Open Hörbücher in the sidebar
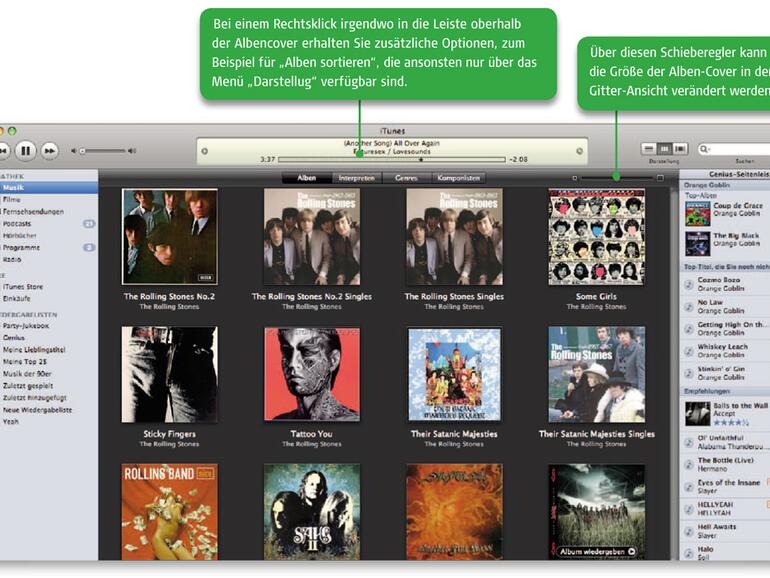 (49, 236)
